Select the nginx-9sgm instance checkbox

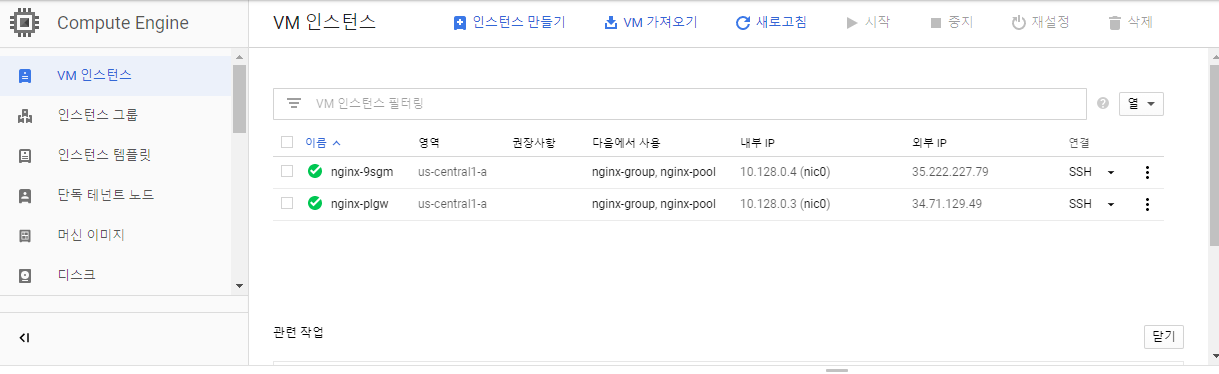click(x=287, y=172)
